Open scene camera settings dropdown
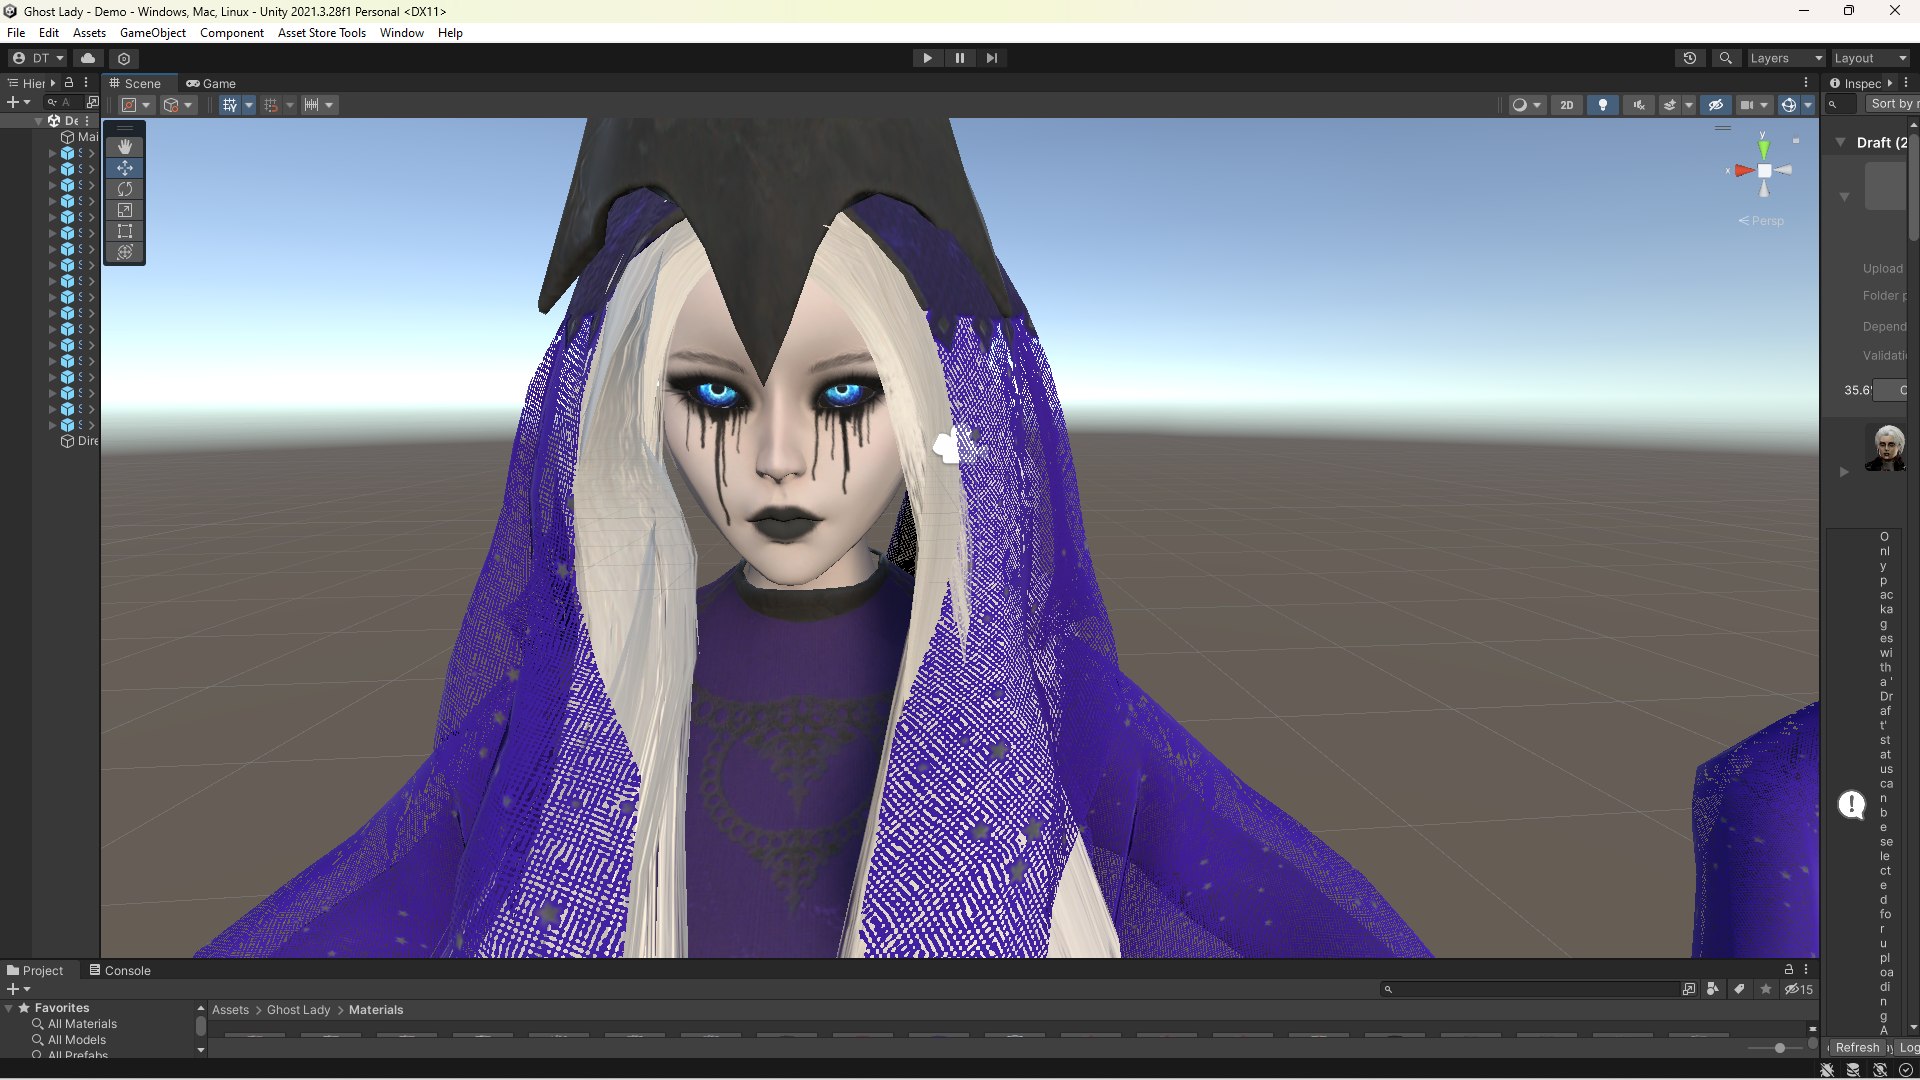Screen dimensions: 1920x1080 coord(1754,105)
